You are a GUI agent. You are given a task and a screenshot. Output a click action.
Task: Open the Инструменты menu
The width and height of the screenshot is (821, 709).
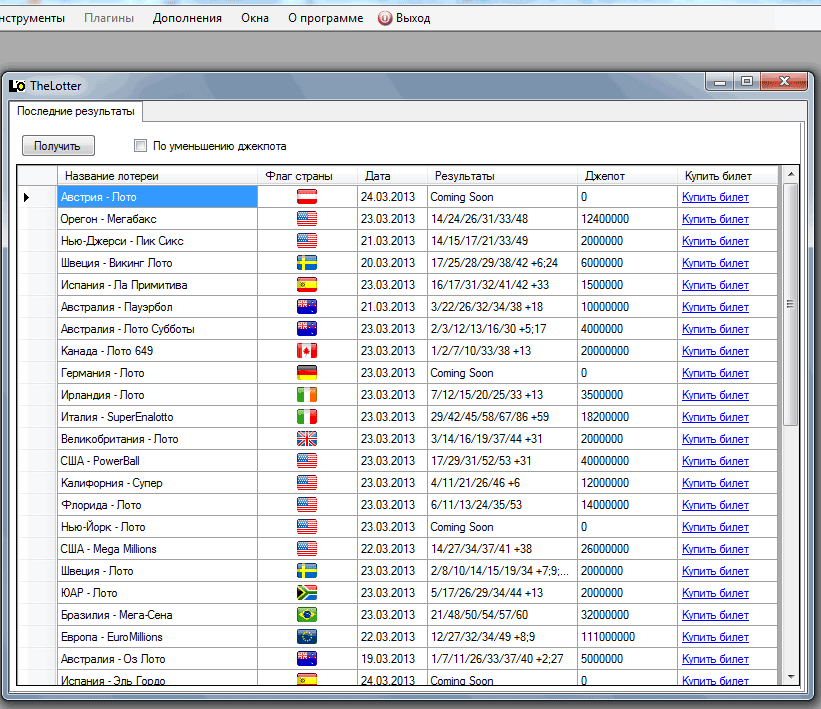32,18
